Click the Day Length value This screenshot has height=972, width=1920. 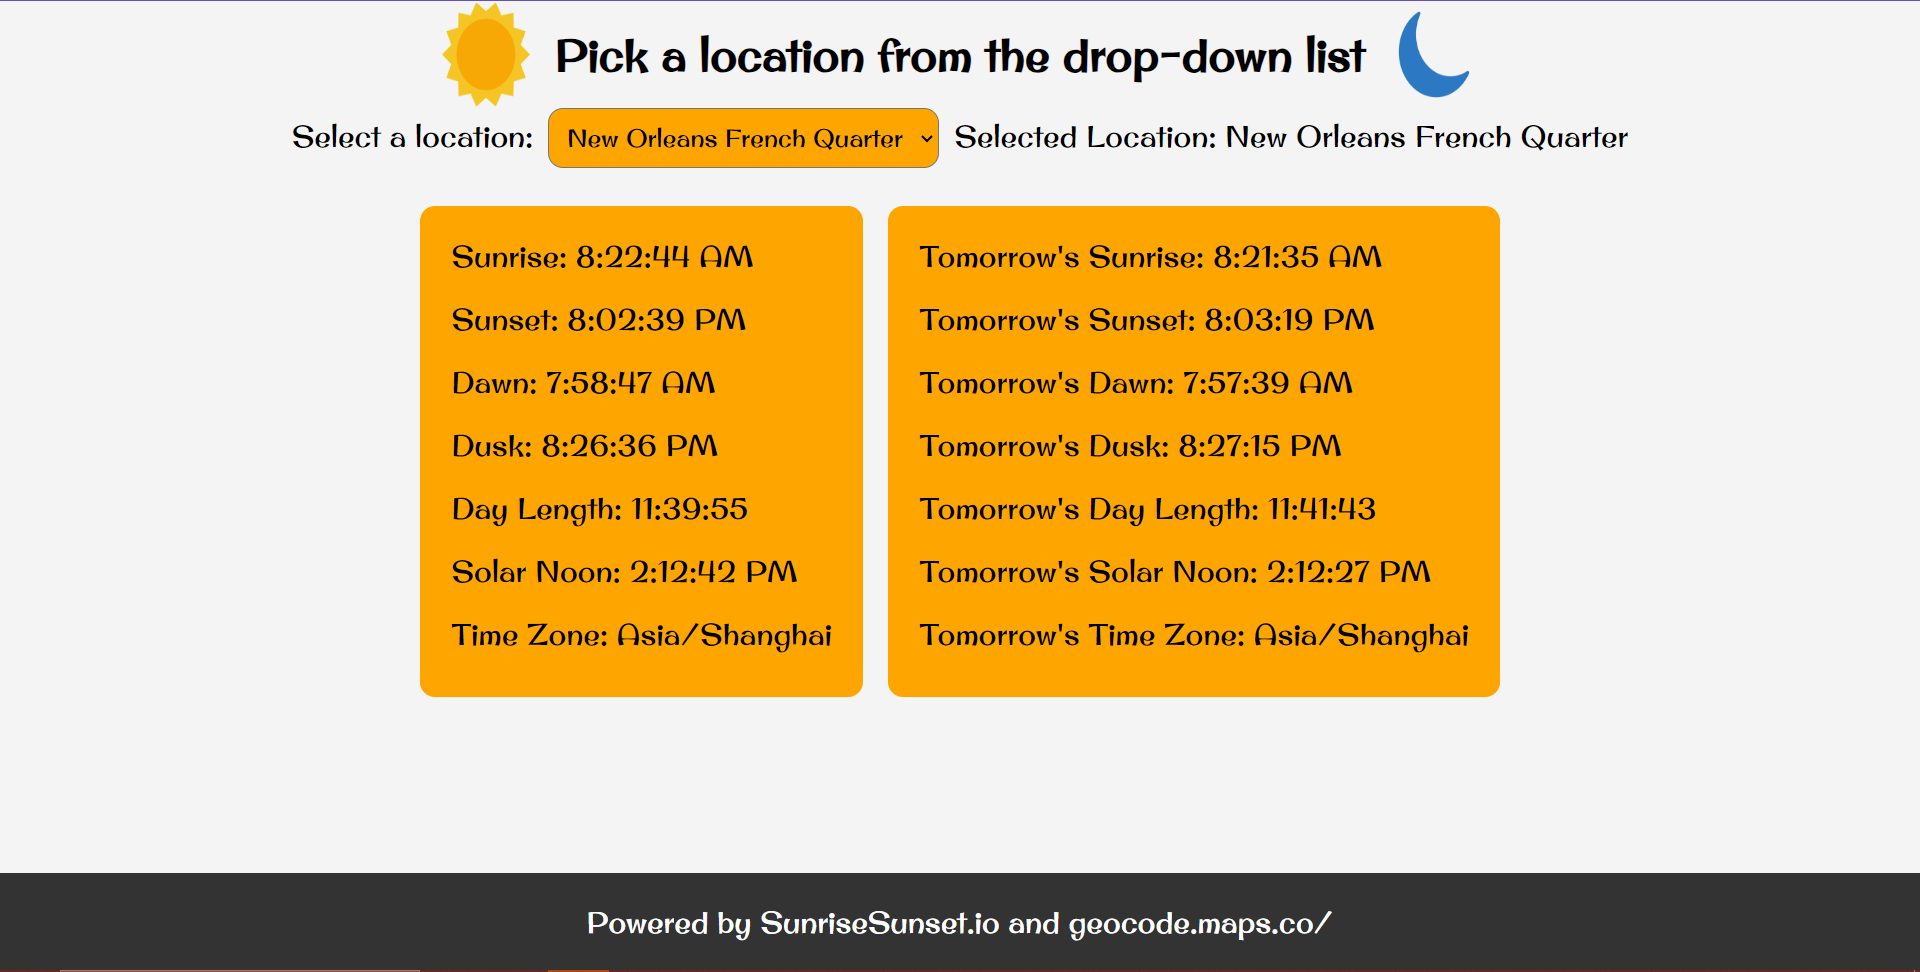(600, 509)
